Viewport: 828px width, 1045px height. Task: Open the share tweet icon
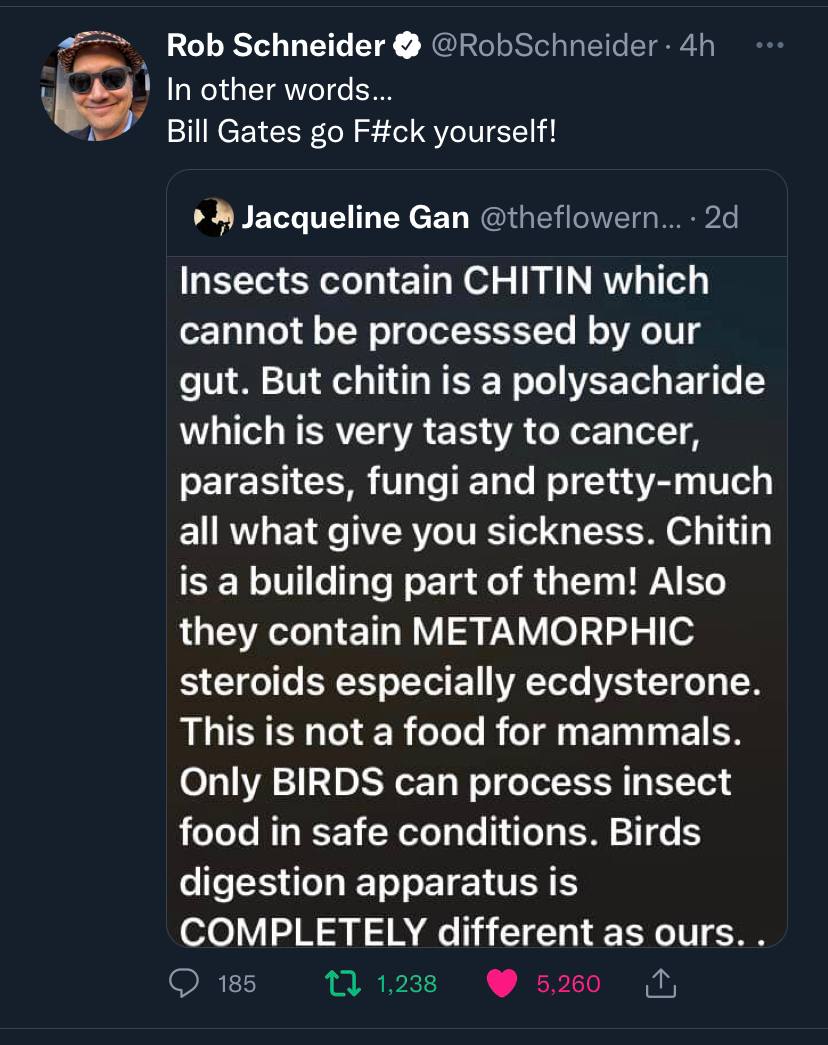coord(661,984)
